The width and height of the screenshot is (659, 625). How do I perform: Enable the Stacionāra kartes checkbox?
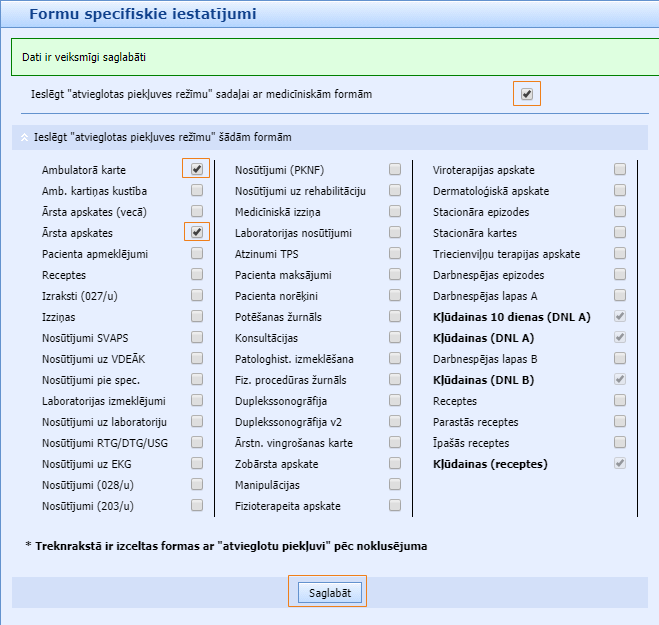point(620,232)
